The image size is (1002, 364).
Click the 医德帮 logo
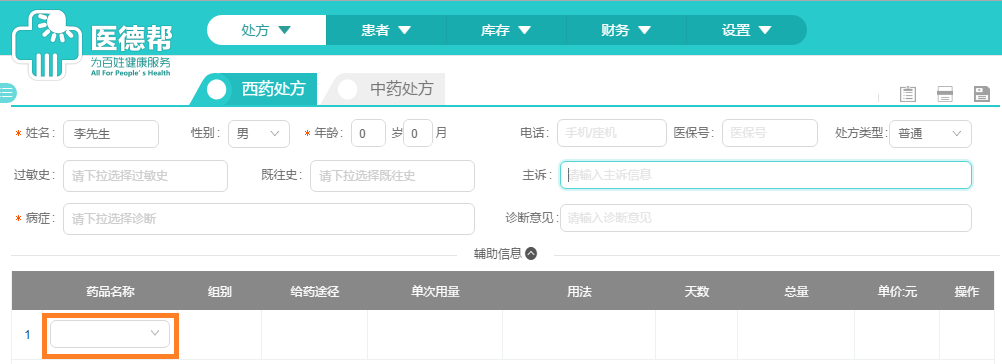tap(91, 45)
